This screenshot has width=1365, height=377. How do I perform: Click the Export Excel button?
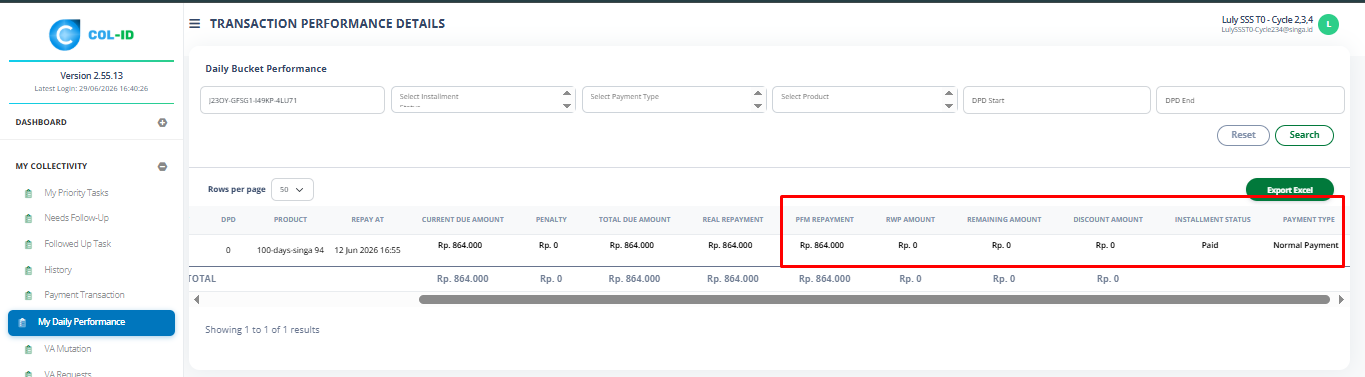point(1289,189)
